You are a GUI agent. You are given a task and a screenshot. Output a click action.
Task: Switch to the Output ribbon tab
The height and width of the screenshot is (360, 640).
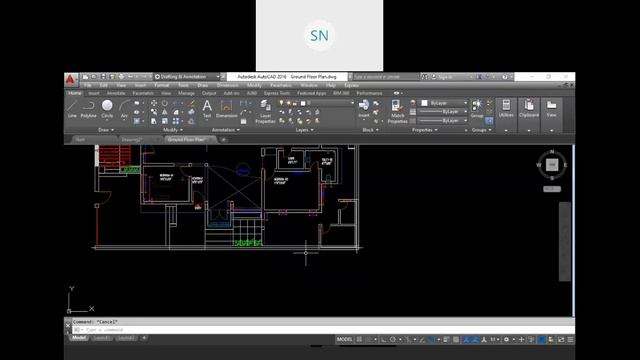pos(209,93)
